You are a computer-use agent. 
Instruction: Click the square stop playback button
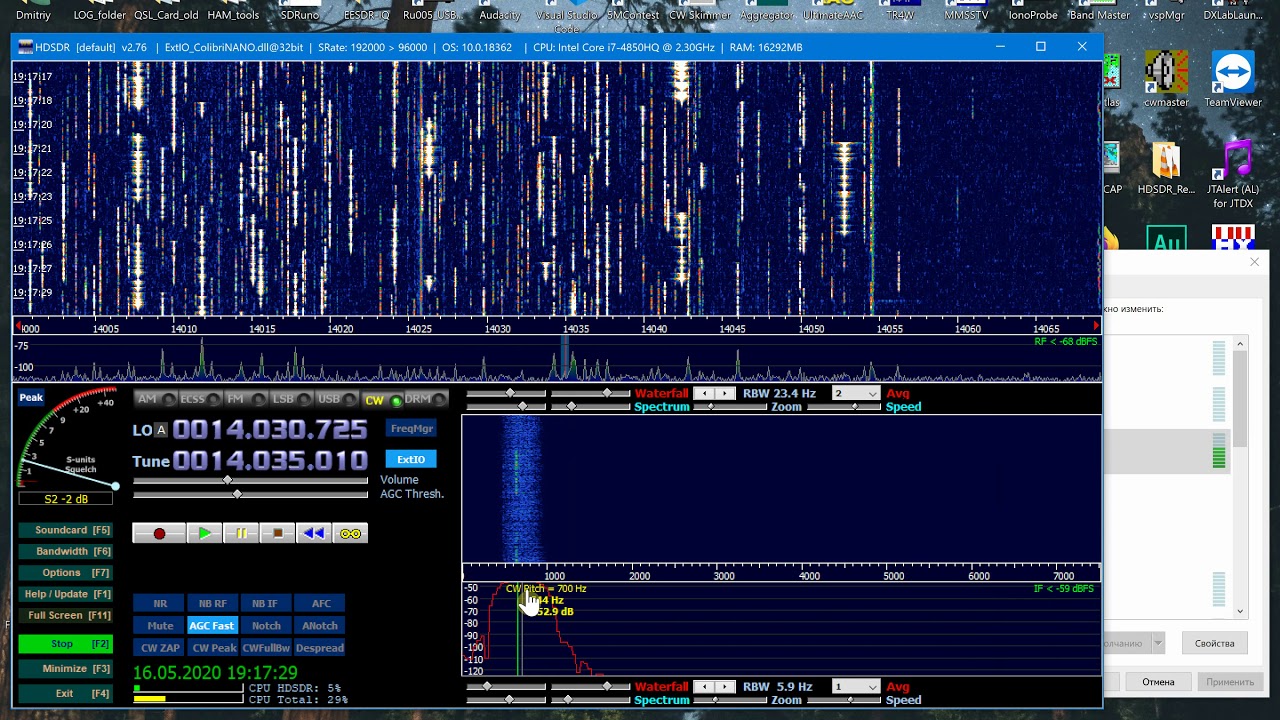pyautogui.click(x=278, y=534)
